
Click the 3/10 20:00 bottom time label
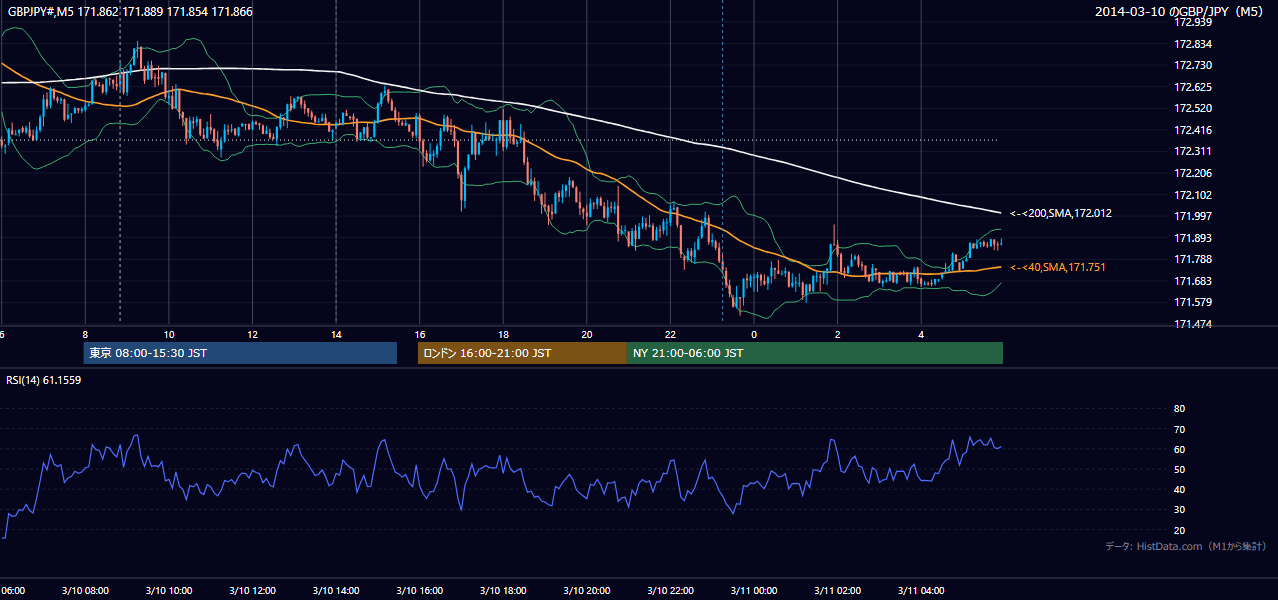click(587, 591)
